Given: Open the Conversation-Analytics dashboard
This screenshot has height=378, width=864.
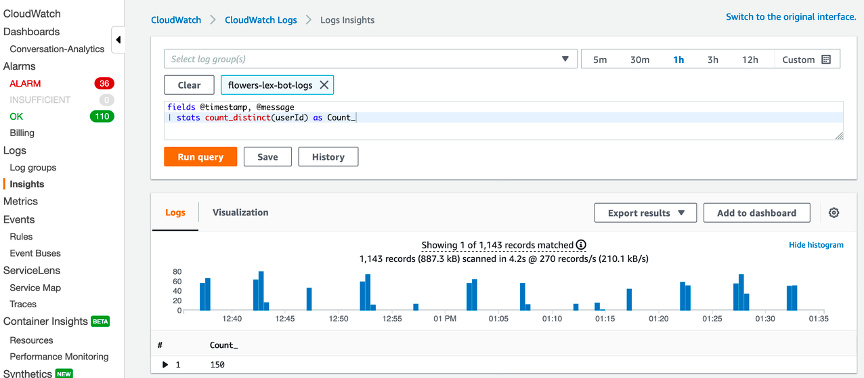Looking at the screenshot, I should click(57, 49).
